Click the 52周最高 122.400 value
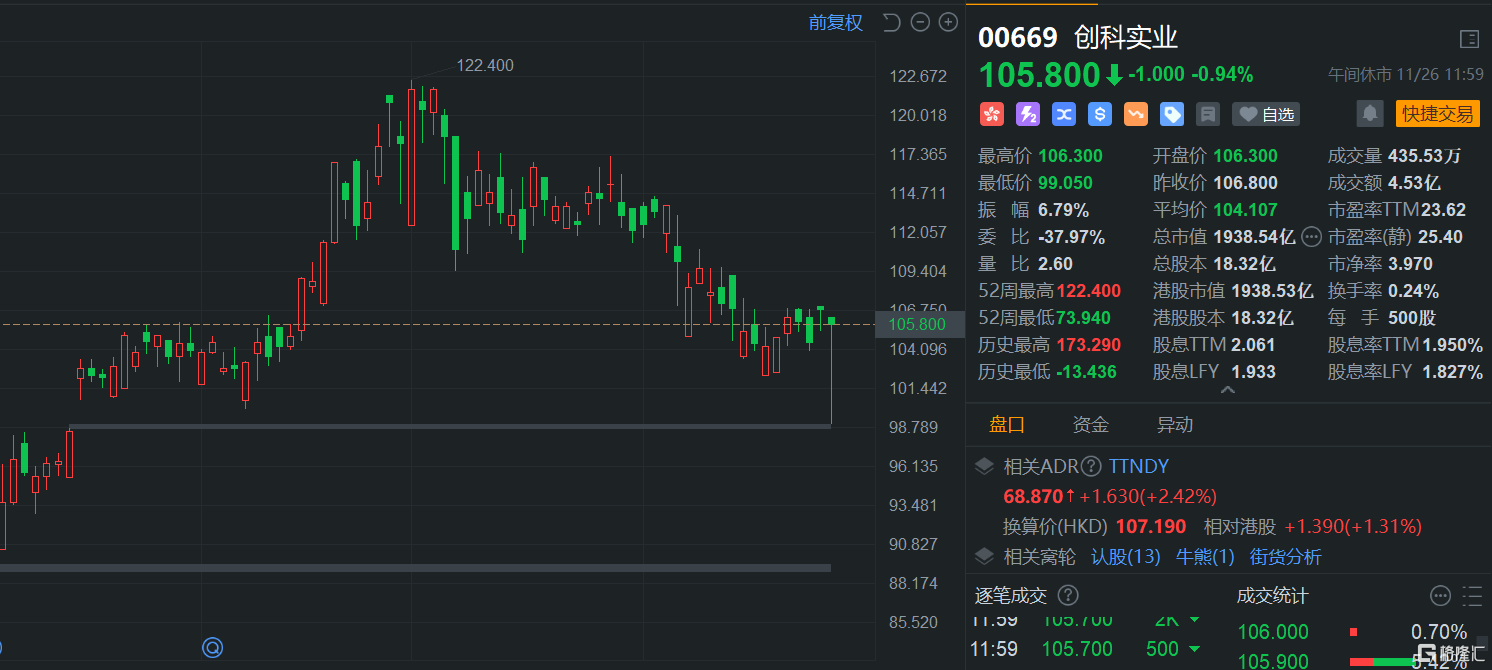This screenshot has height=670, width=1492. [1089, 291]
